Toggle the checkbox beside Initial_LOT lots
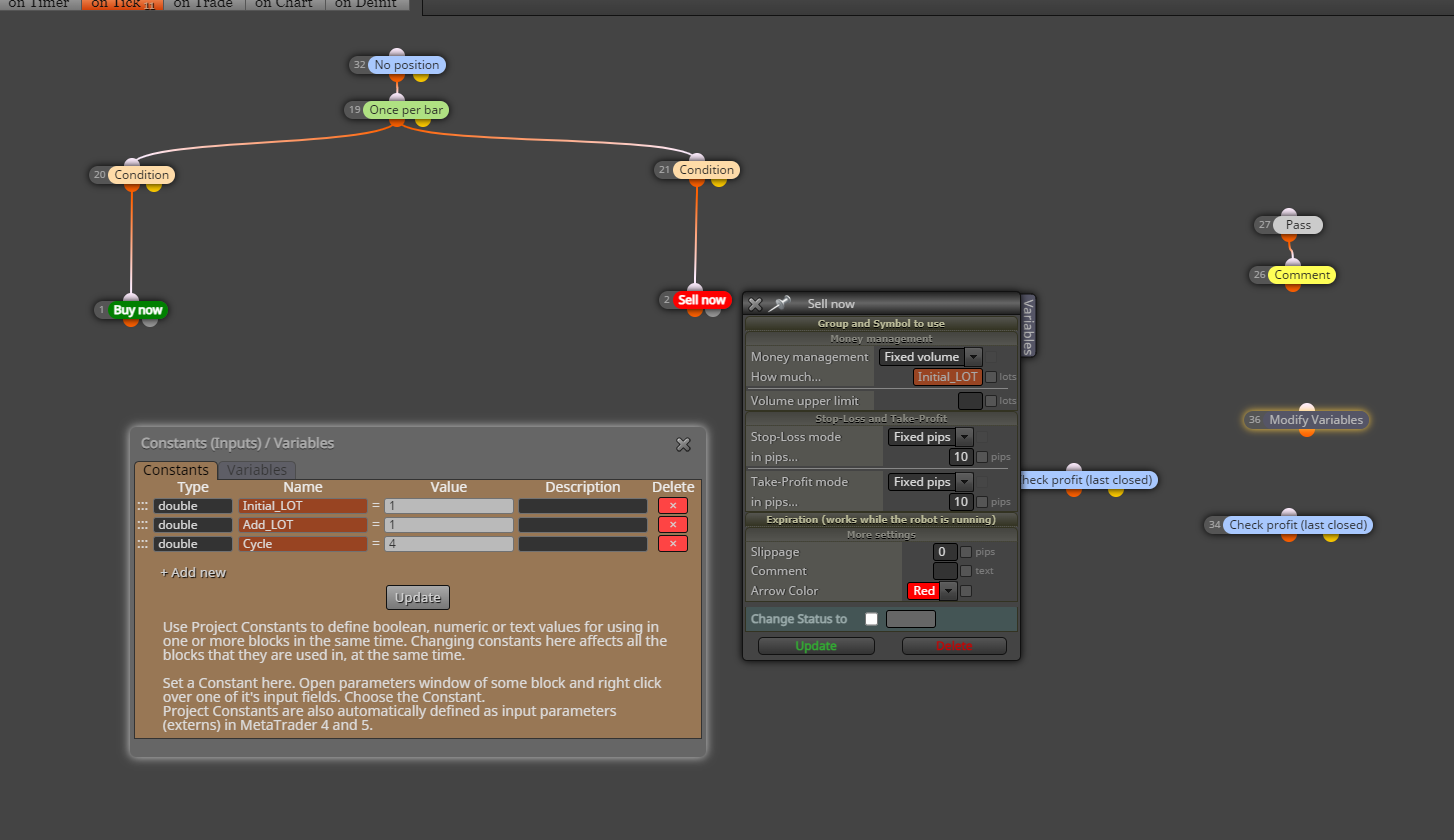This screenshot has height=840, width=1454. coord(991,377)
